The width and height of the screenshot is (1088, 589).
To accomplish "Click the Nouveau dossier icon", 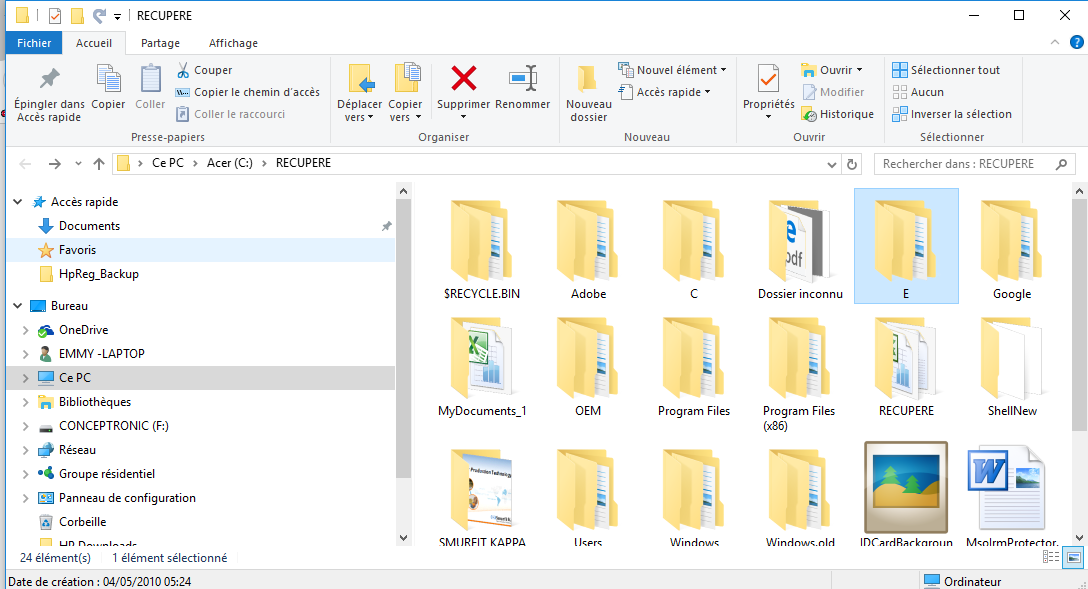I will tap(588, 79).
